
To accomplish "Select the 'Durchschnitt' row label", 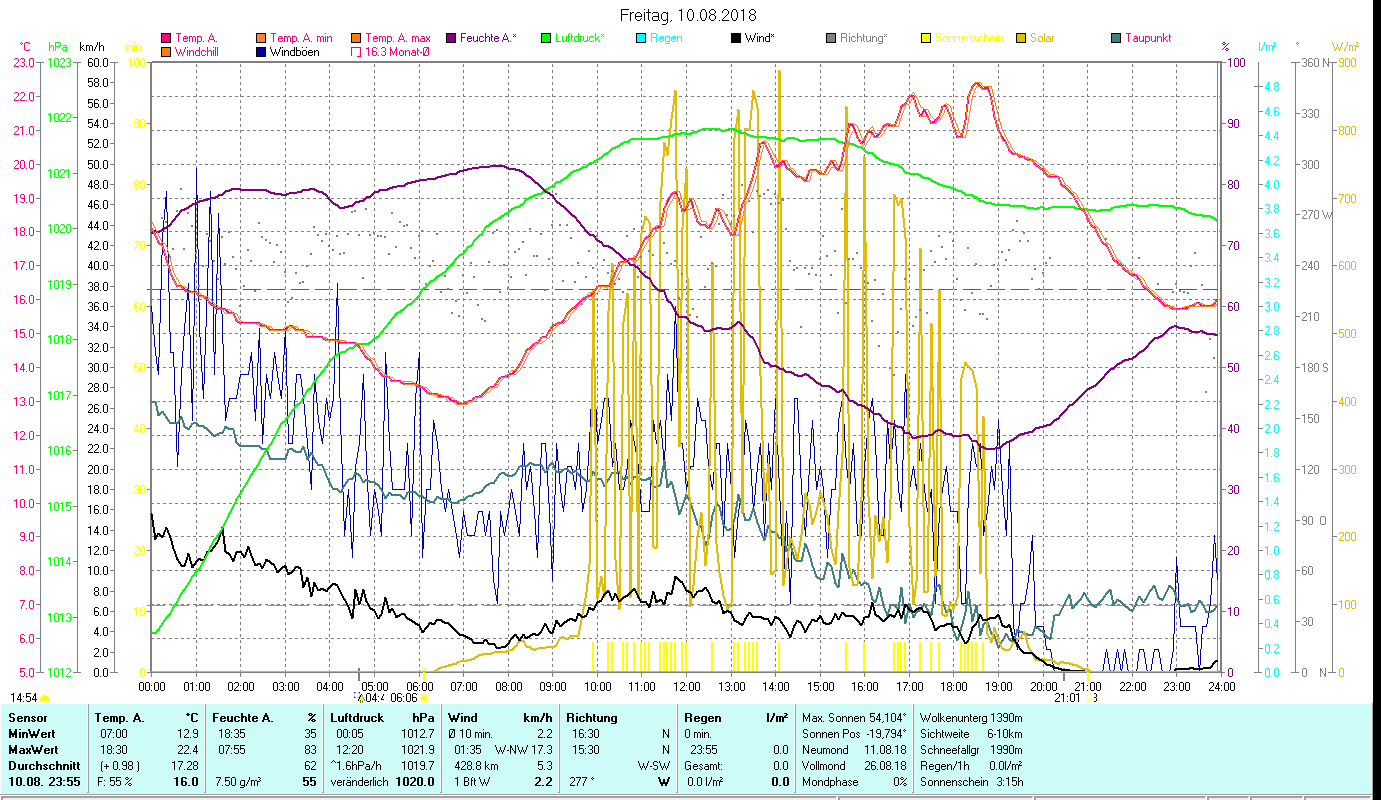I will tap(42, 765).
